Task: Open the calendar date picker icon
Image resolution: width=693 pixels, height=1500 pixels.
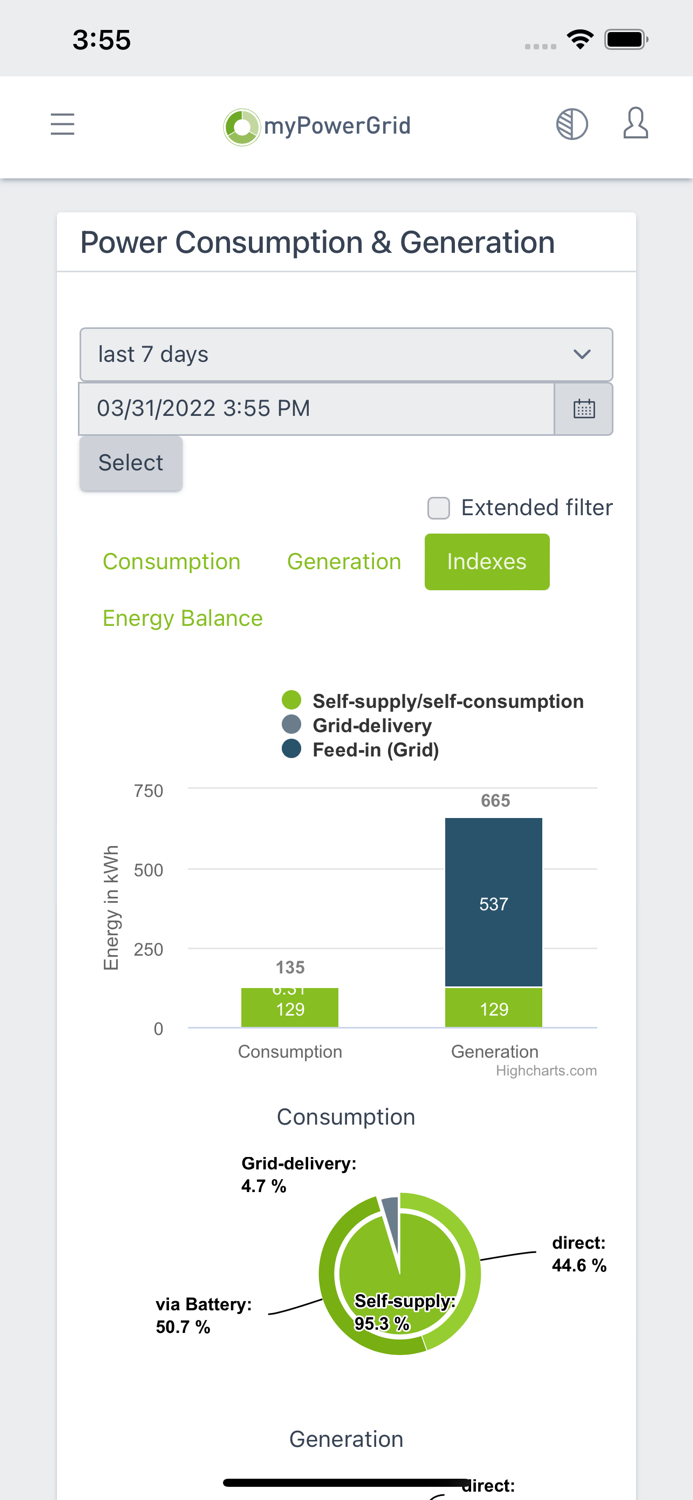Action: 584,408
